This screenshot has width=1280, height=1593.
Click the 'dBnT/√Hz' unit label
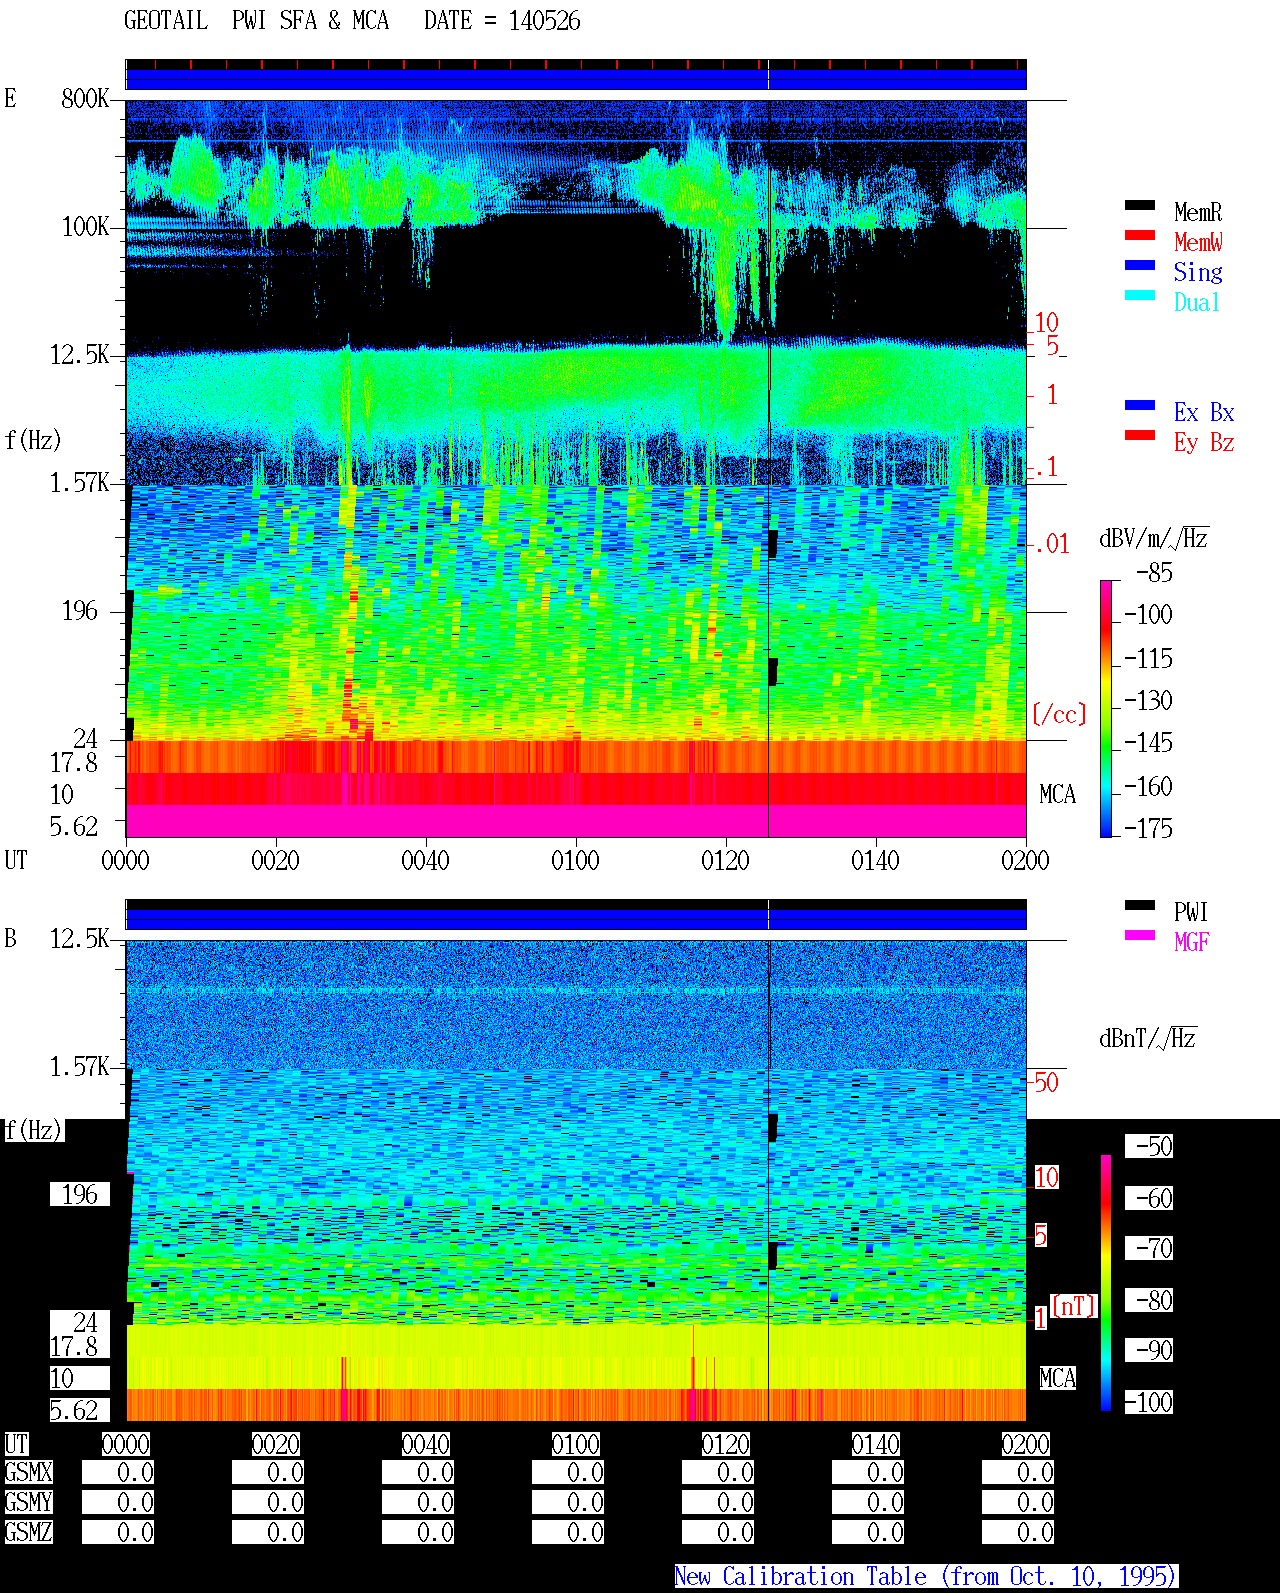[1148, 1038]
